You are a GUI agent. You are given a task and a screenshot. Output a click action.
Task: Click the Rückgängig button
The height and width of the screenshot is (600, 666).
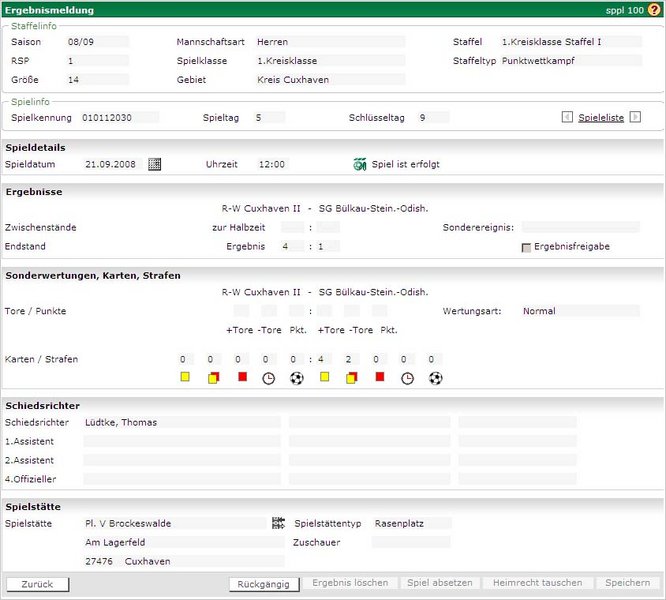coord(264,583)
